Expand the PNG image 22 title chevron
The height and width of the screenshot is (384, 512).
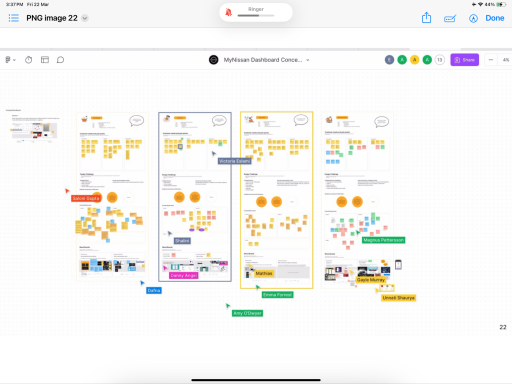(x=85, y=18)
